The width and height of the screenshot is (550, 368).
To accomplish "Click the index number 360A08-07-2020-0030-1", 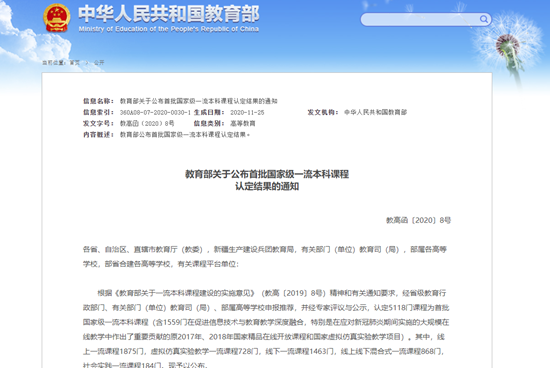I will tap(155, 112).
